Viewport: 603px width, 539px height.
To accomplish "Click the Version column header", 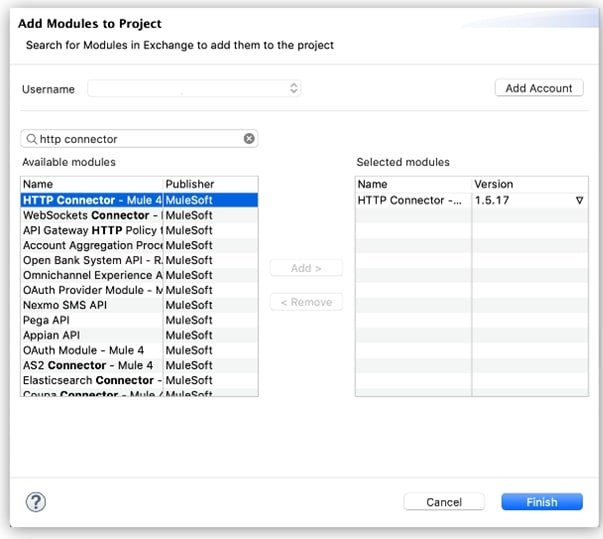I will pyautogui.click(x=530, y=184).
